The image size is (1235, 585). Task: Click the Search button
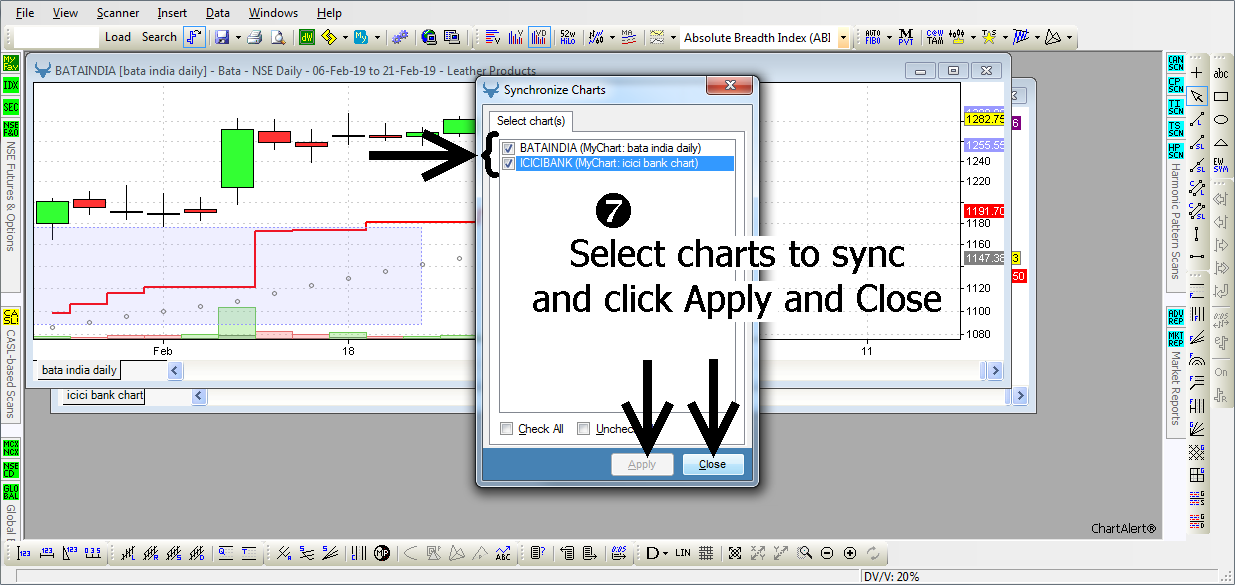(159, 37)
